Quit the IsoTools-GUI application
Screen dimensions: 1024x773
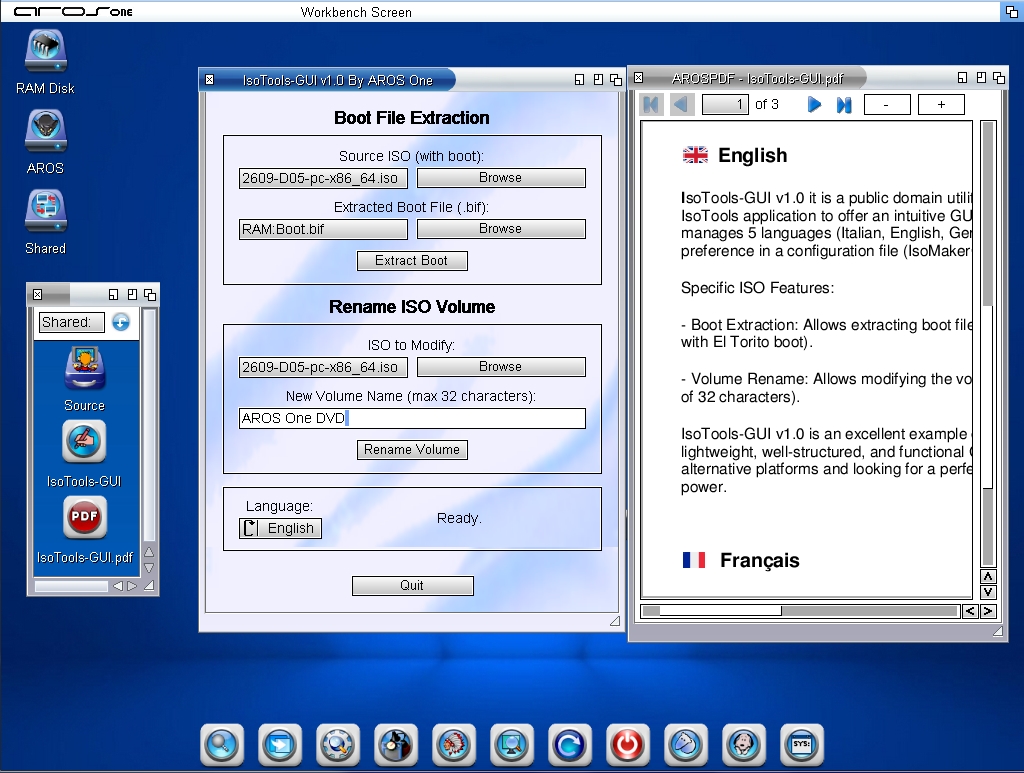413,586
